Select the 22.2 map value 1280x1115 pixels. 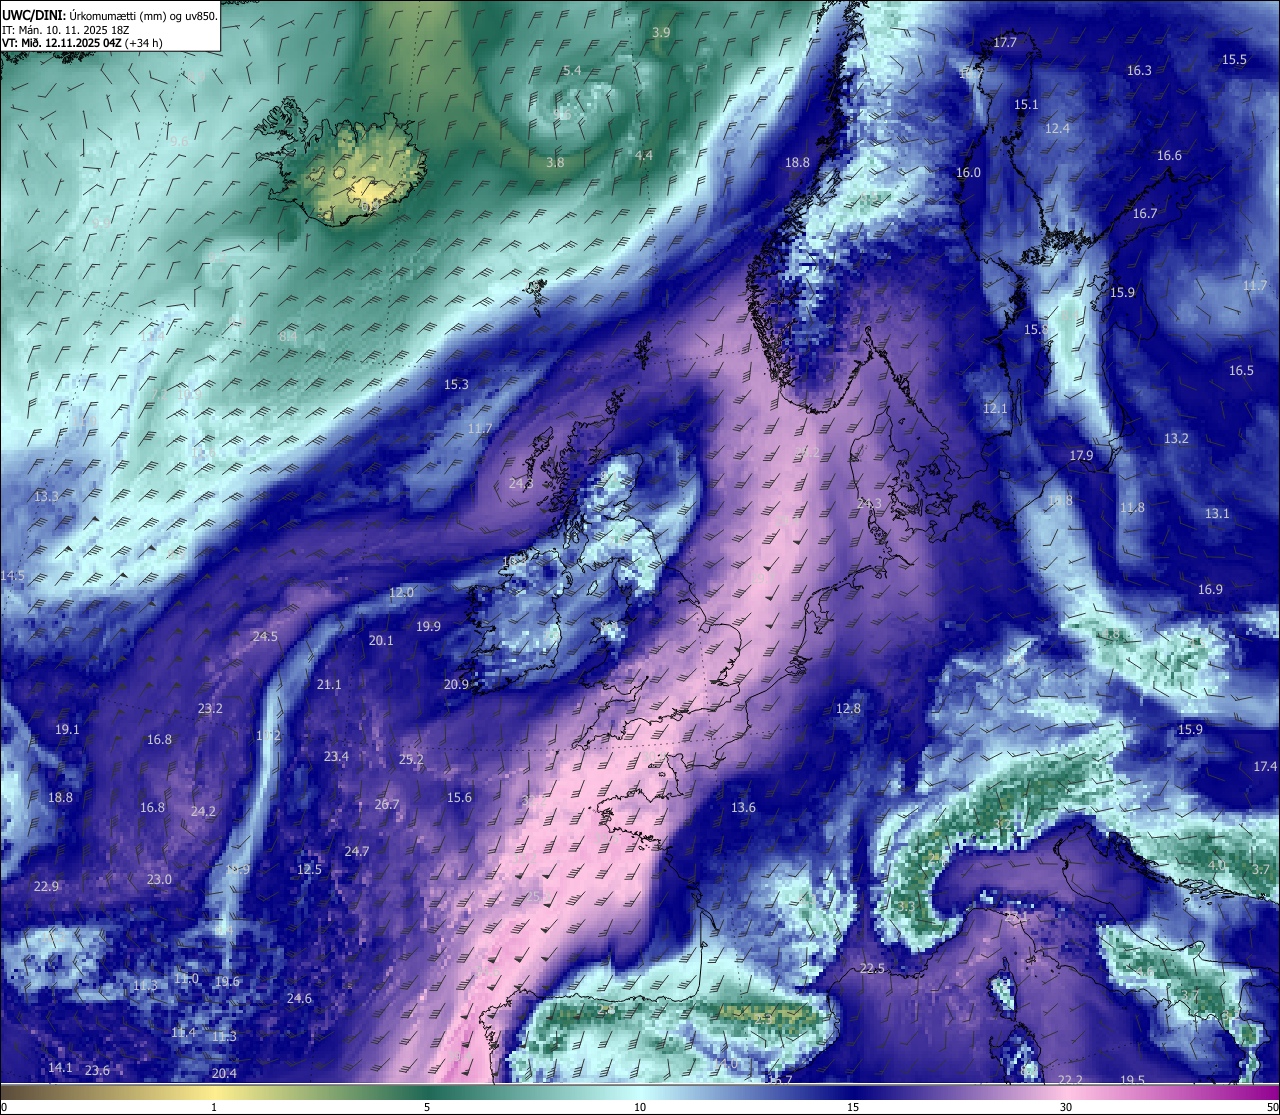1070,1079
